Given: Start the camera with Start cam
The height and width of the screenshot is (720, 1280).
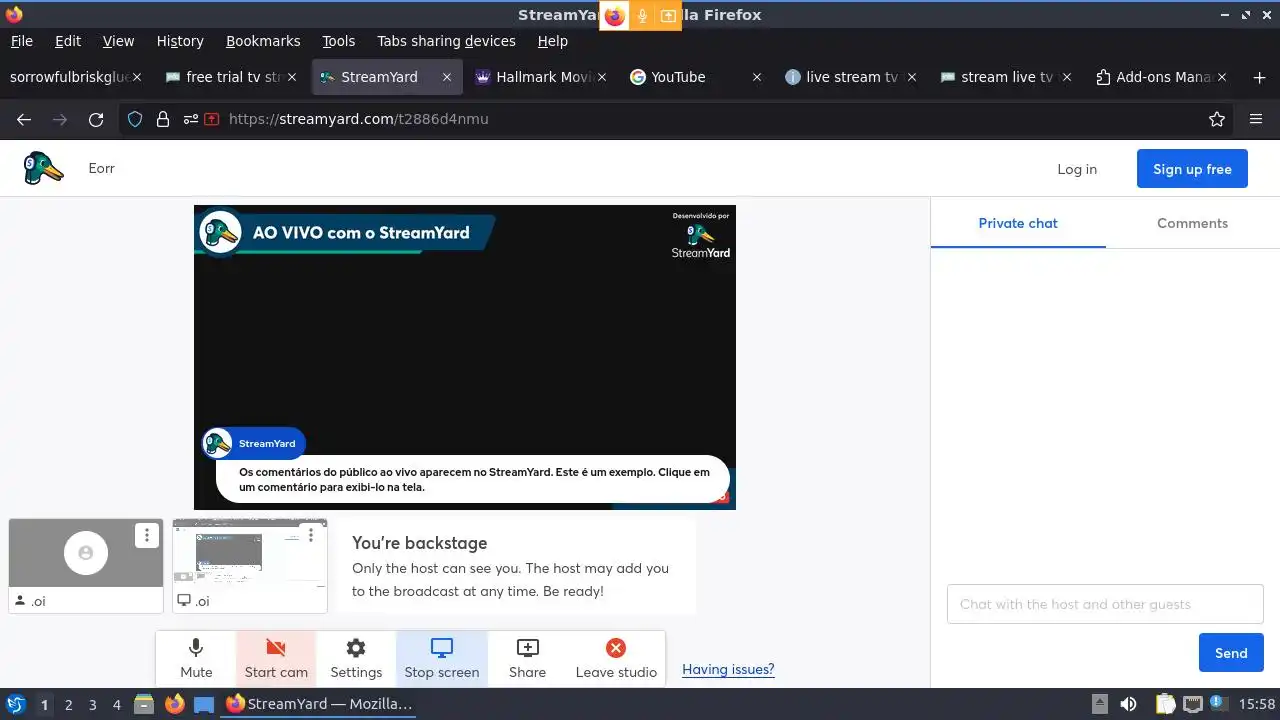Looking at the screenshot, I should pos(276,658).
